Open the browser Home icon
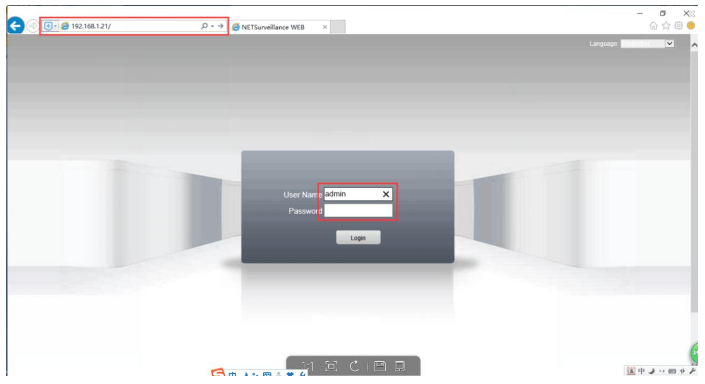The image size is (705, 384). pos(653,26)
